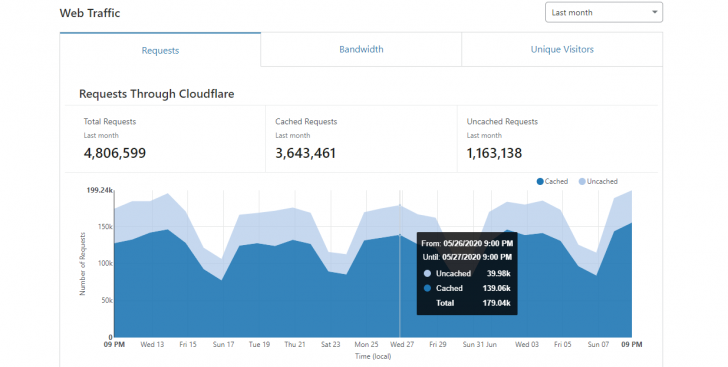Click the dark blue Cached legend dot

click(540, 182)
